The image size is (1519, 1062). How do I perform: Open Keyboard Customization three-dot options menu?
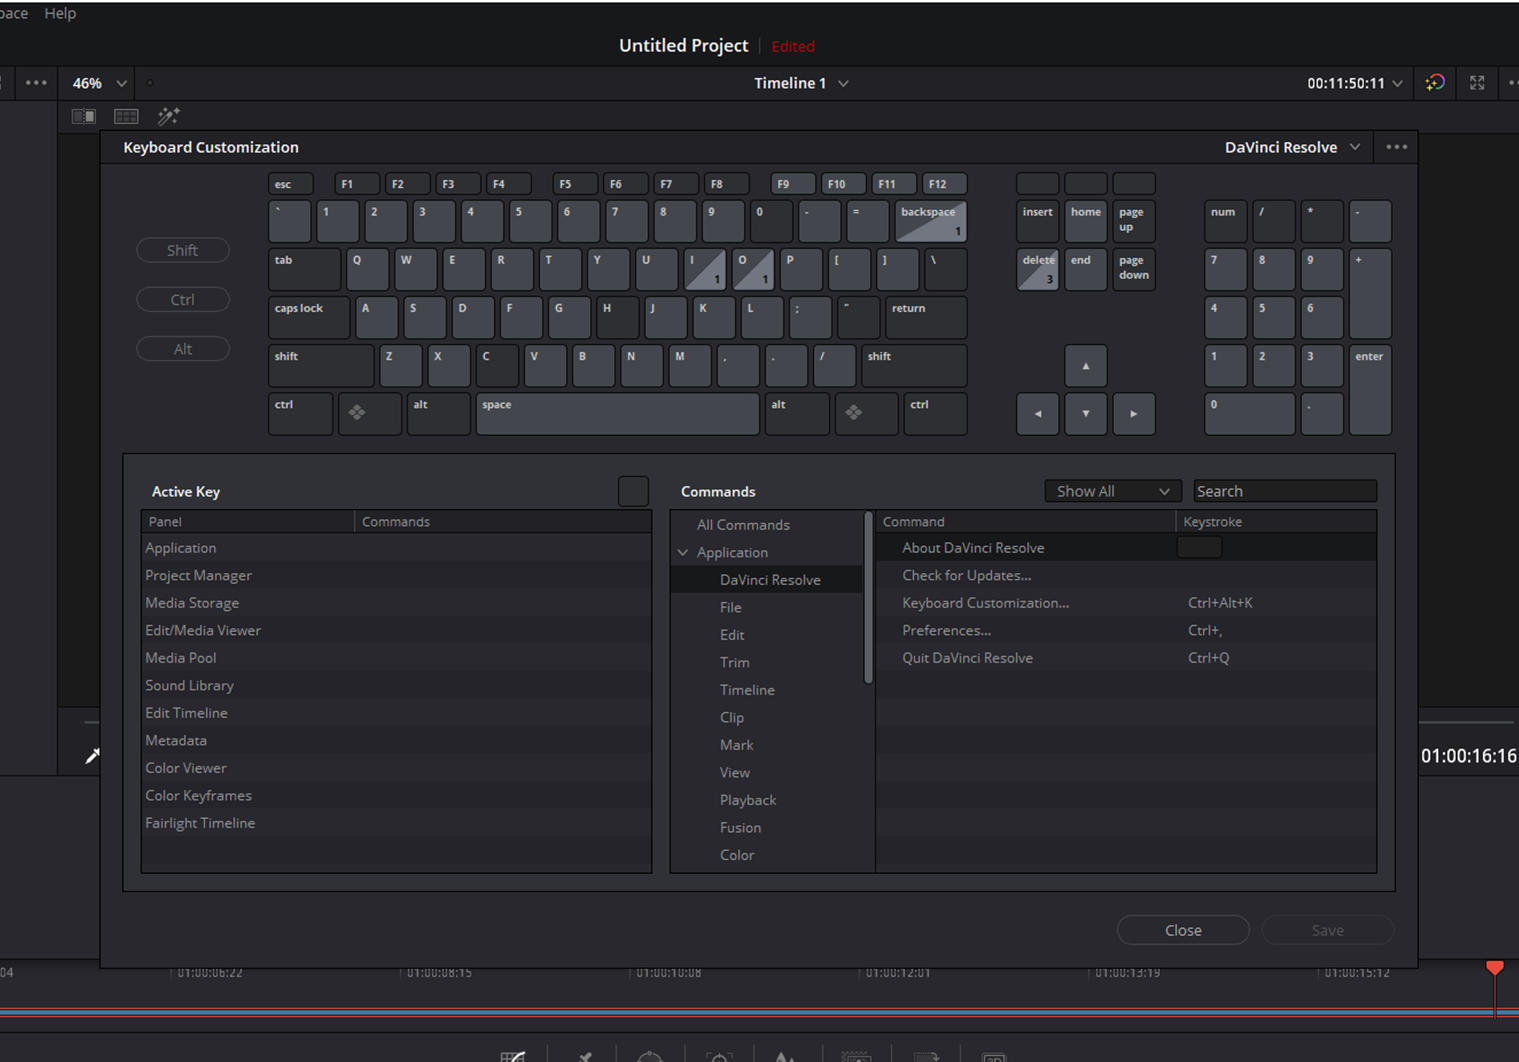click(x=1396, y=147)
